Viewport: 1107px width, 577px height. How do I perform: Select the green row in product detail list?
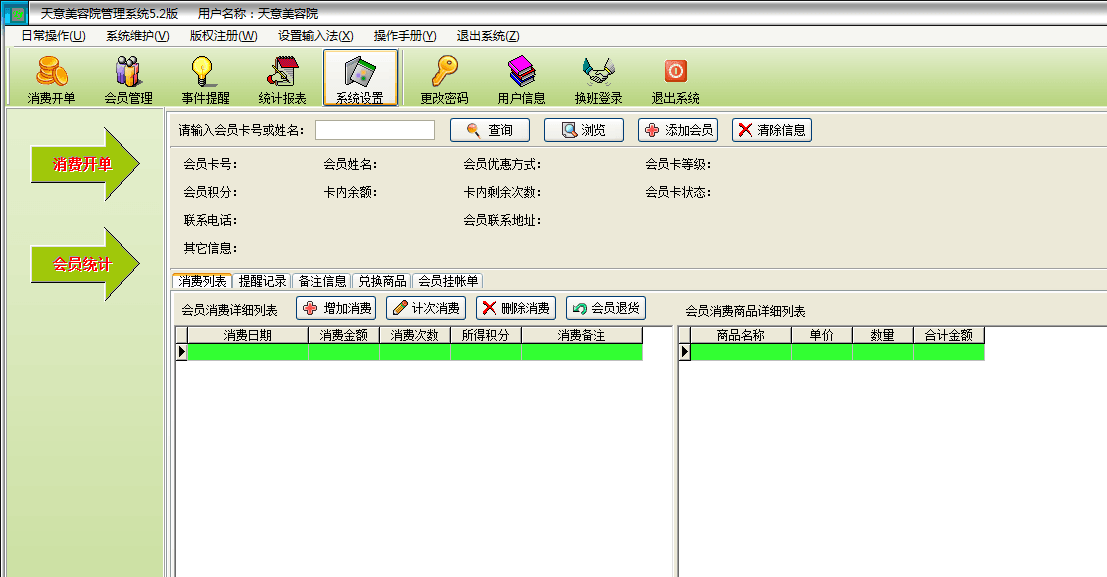pyautogui.click(x=837, y=352)
